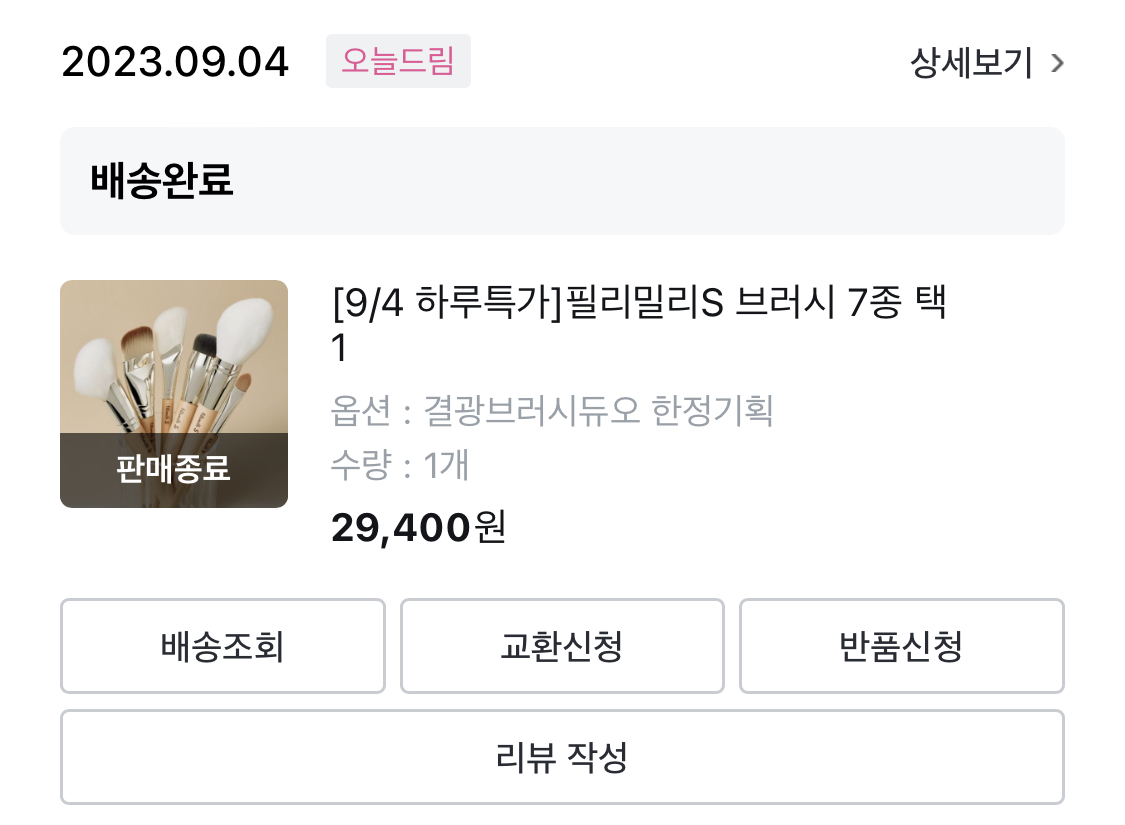Viewport: 1125px width, 825px height.
Task: Click the 결광브러시듀오 한정기획 option text
Action: (x=598, y=411)
